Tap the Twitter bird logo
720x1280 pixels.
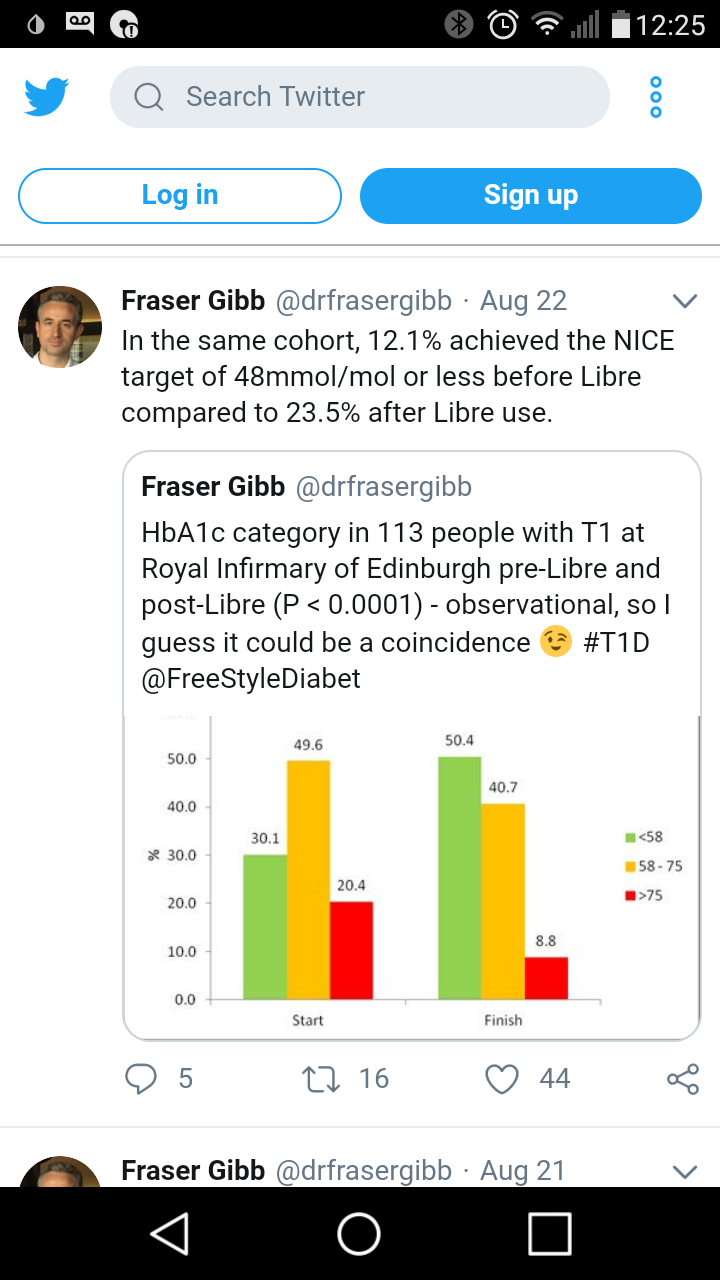(x=47, y=98)
